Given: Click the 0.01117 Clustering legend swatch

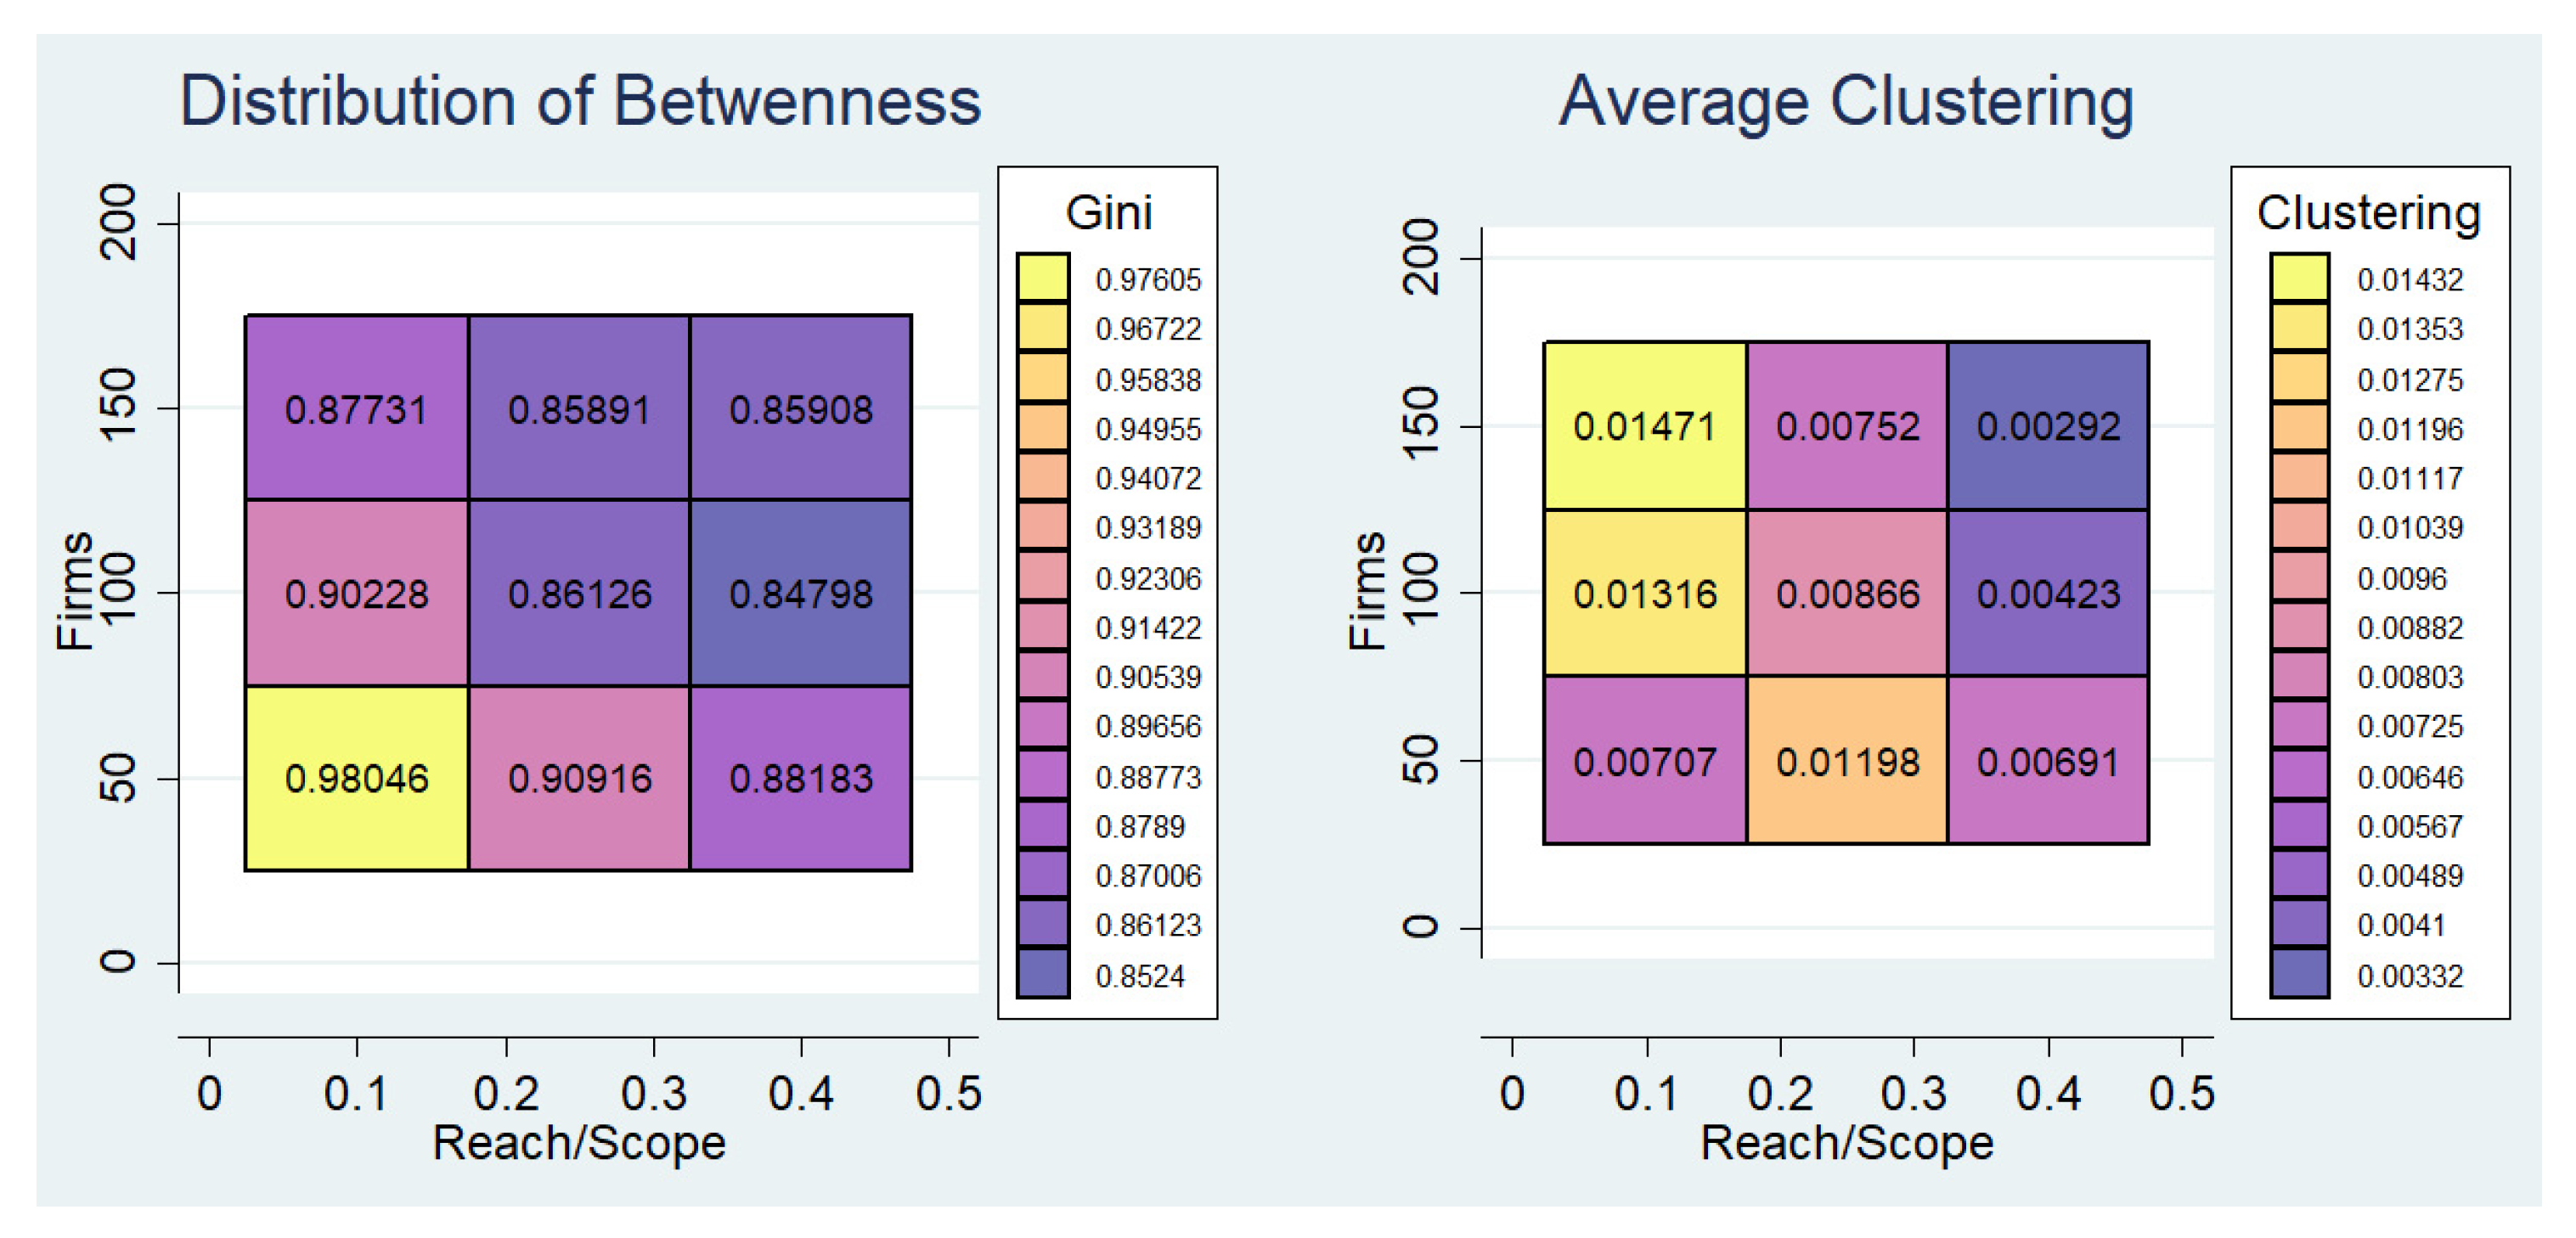Looking at the screenshot, I should 2299,478.
